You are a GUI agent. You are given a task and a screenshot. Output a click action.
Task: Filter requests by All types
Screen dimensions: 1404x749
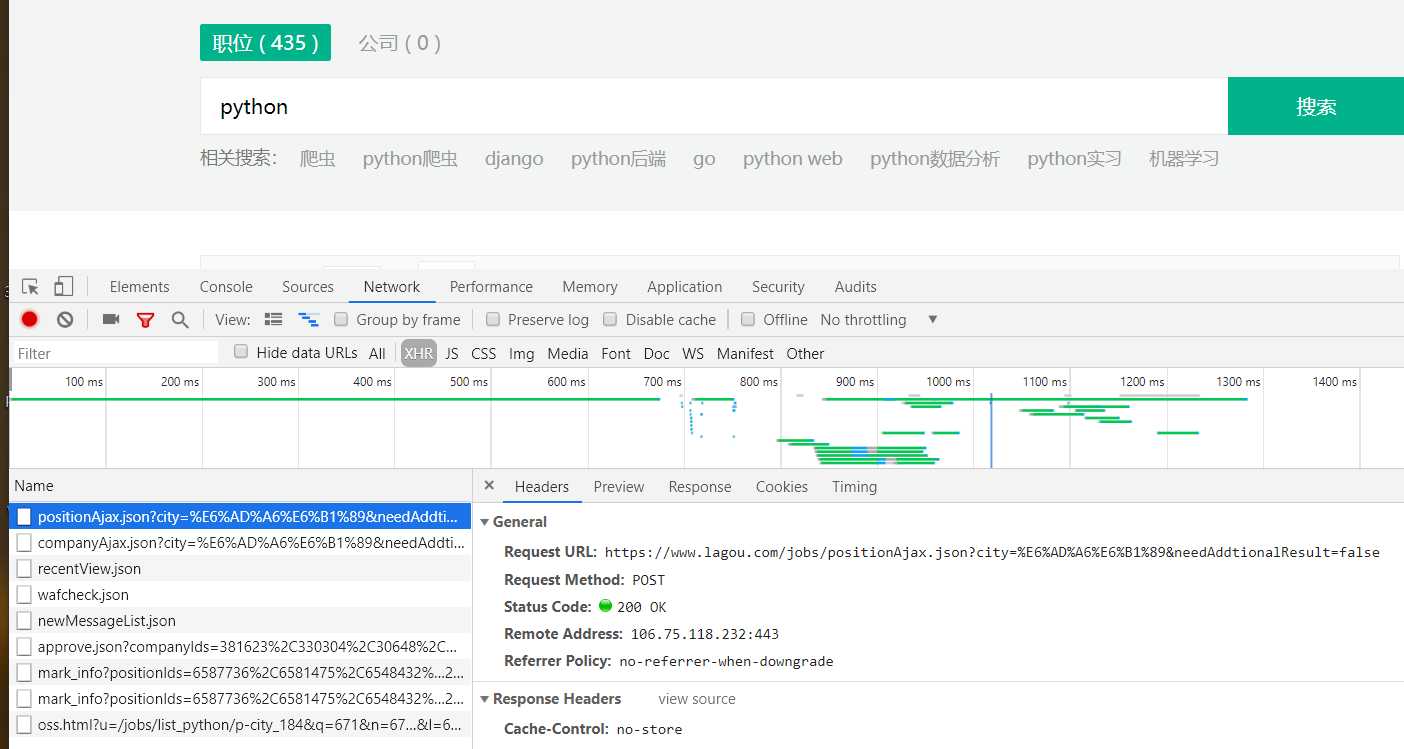[x=377, y=354]
